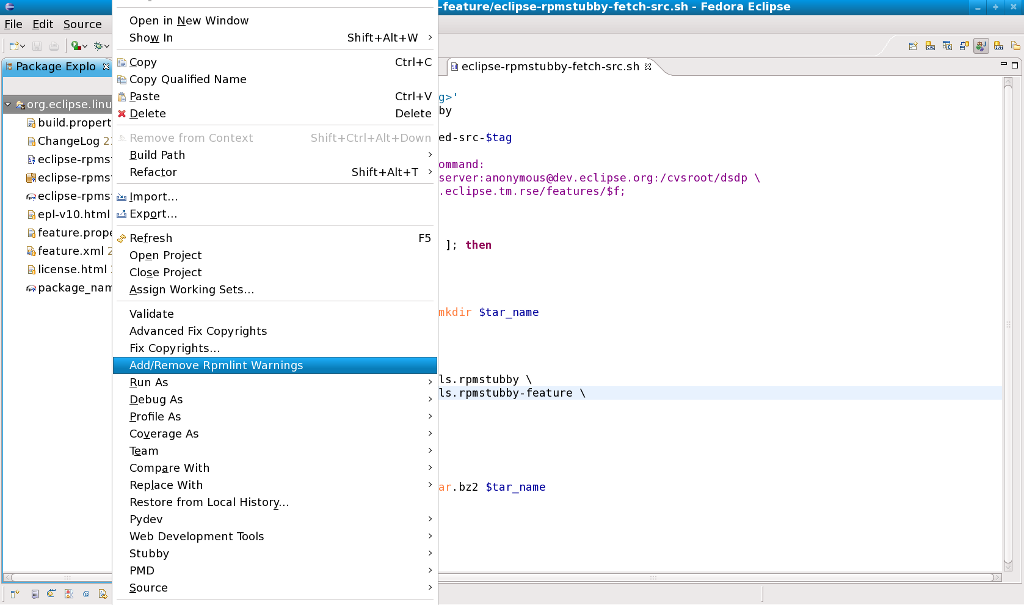
Task: Expand the Run As submenu
Action: pyautogui.click(x=275, y=382)
